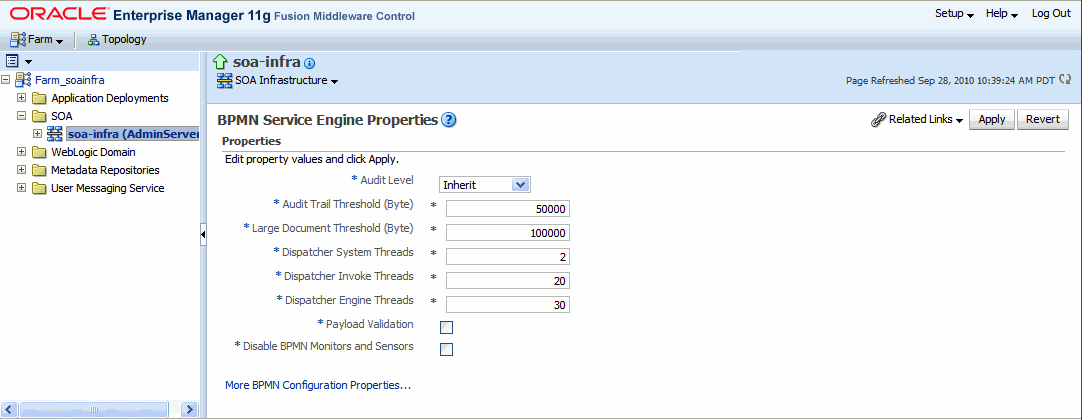Viewport: 1082px width, 420px height.
Task: Check Disable BPMN Monitors and Sensors
Action: click(x=446, y=350)
